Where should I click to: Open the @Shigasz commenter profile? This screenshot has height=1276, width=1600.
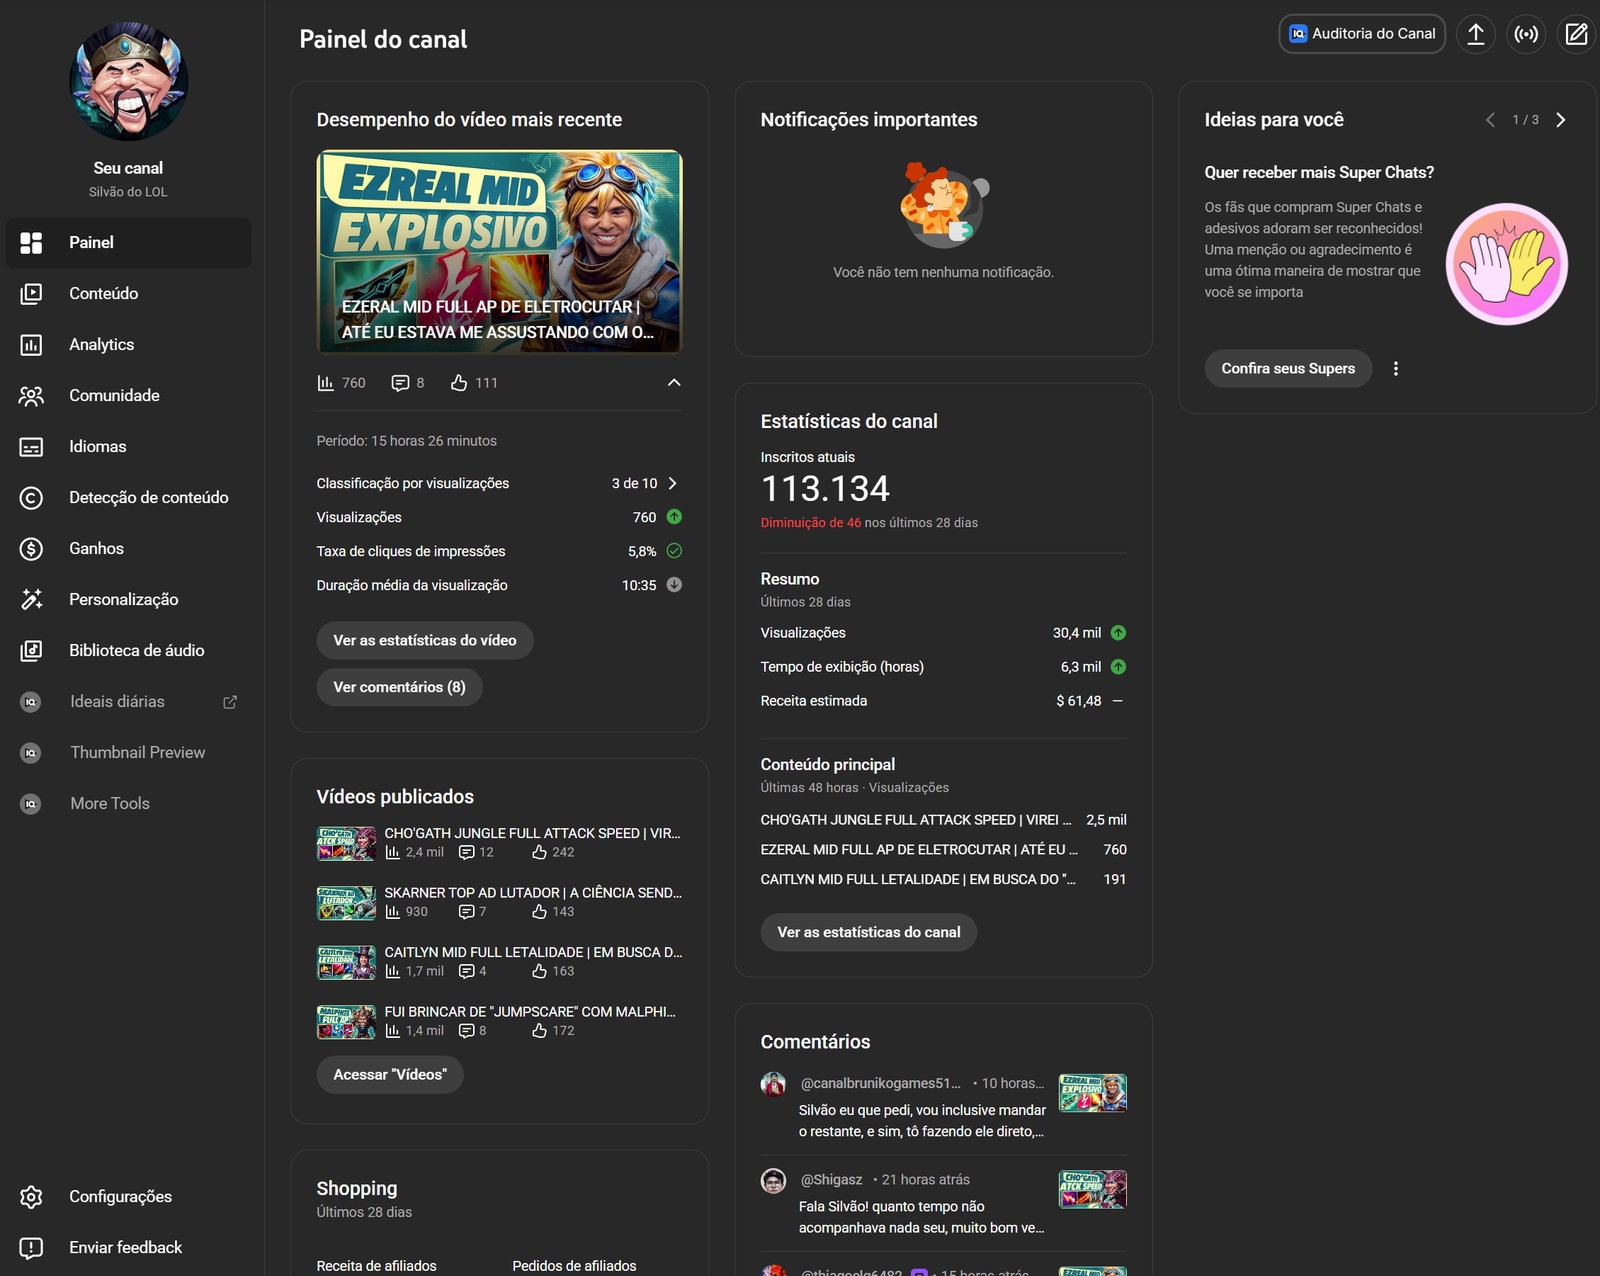[x=831, y=1180]
